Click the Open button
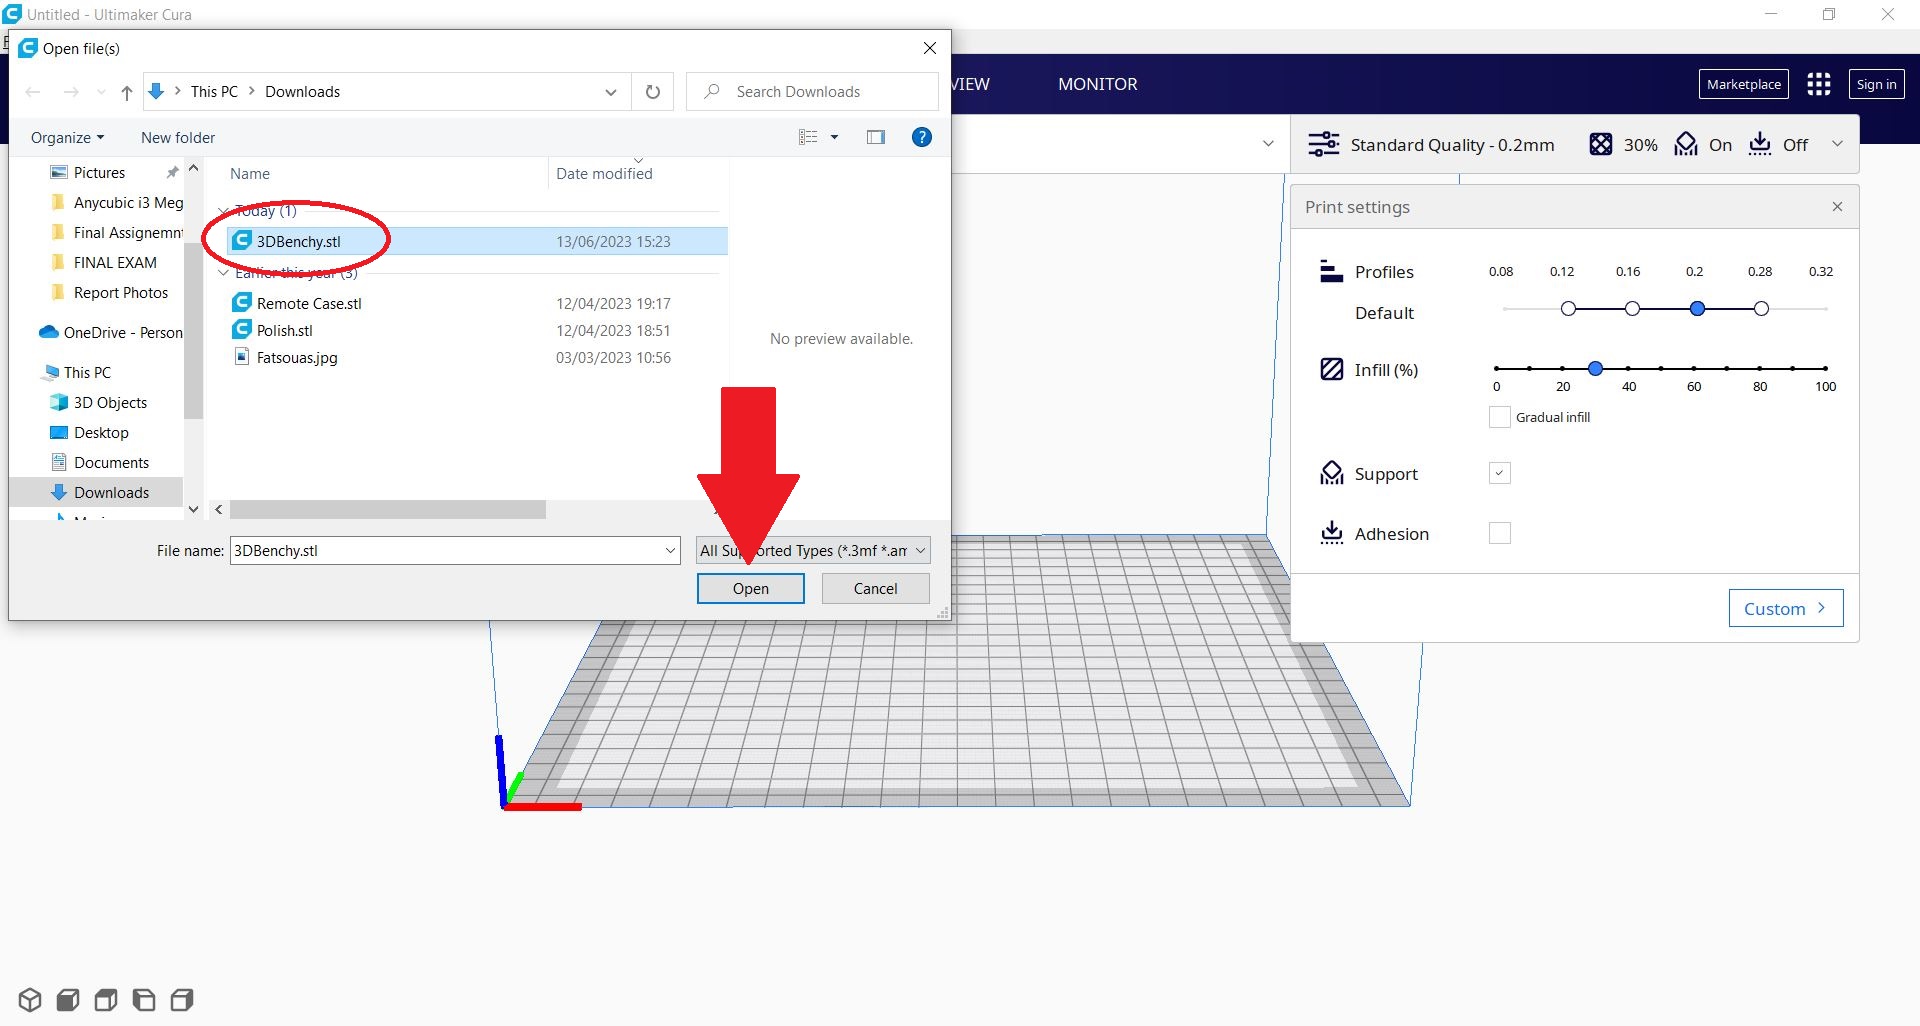 (x=750, y=589)
